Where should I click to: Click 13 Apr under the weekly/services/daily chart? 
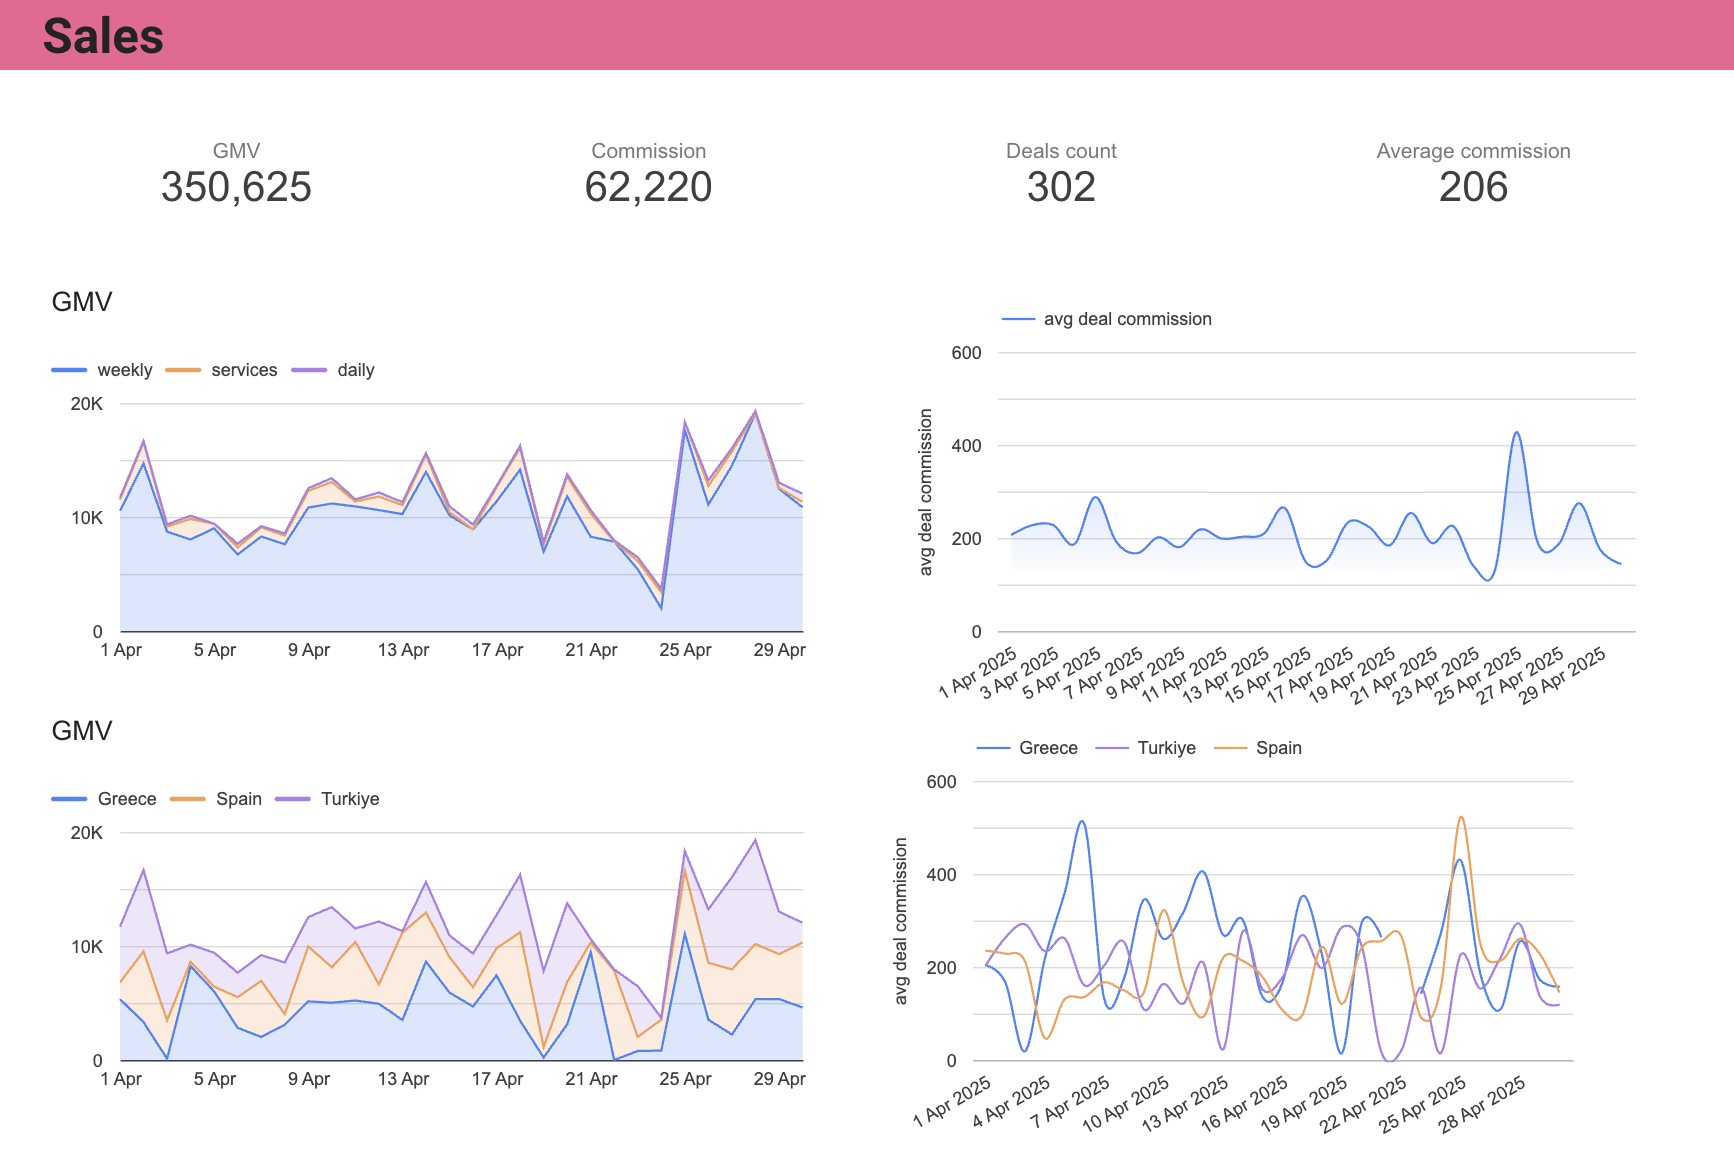(x=403, y=650)
